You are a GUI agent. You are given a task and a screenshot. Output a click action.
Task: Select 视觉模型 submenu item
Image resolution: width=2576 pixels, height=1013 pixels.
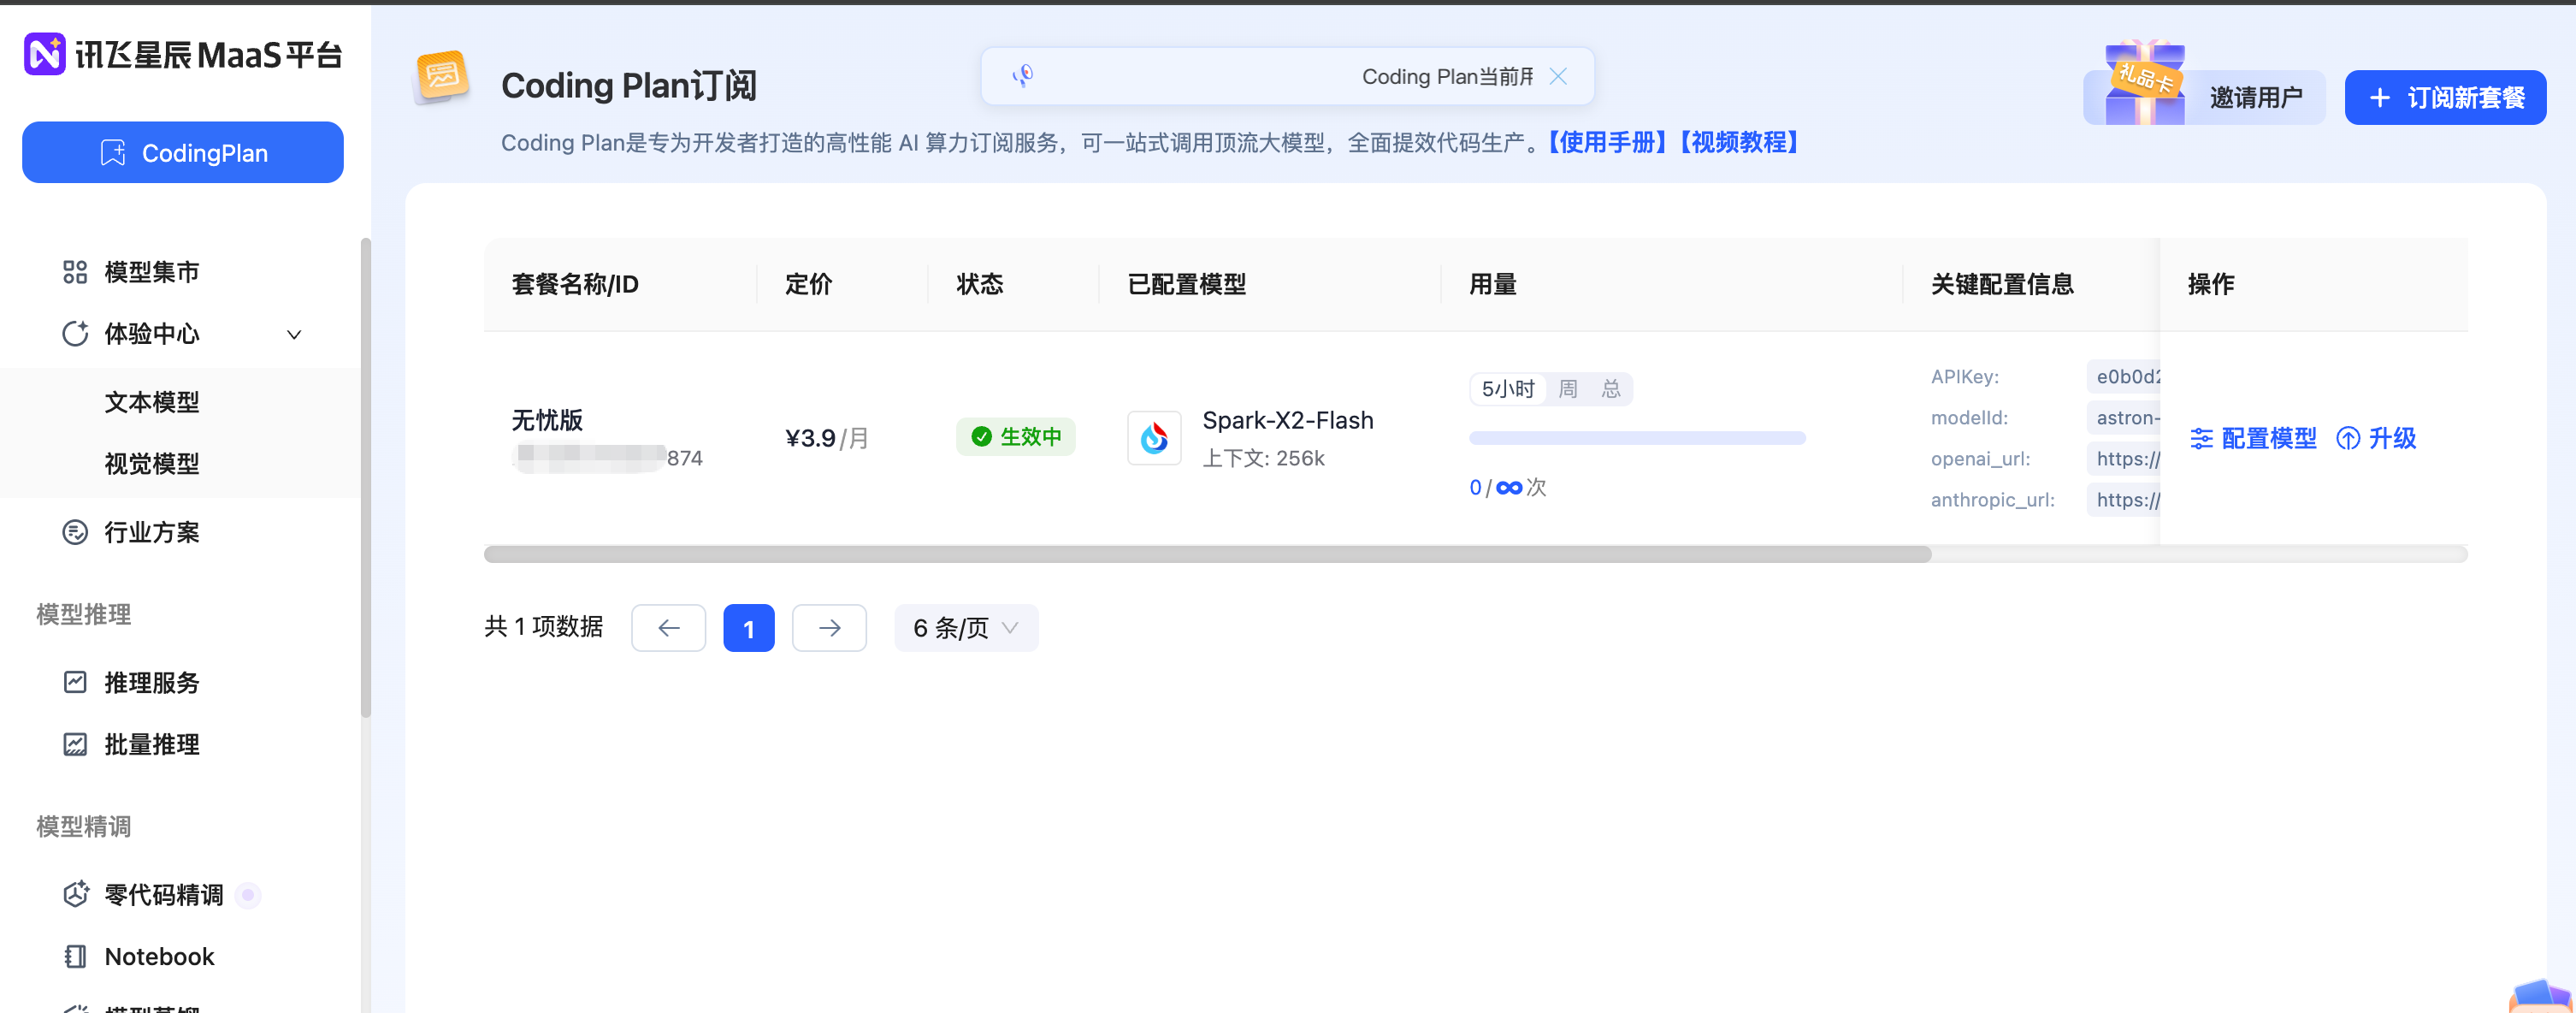(152, 464)
